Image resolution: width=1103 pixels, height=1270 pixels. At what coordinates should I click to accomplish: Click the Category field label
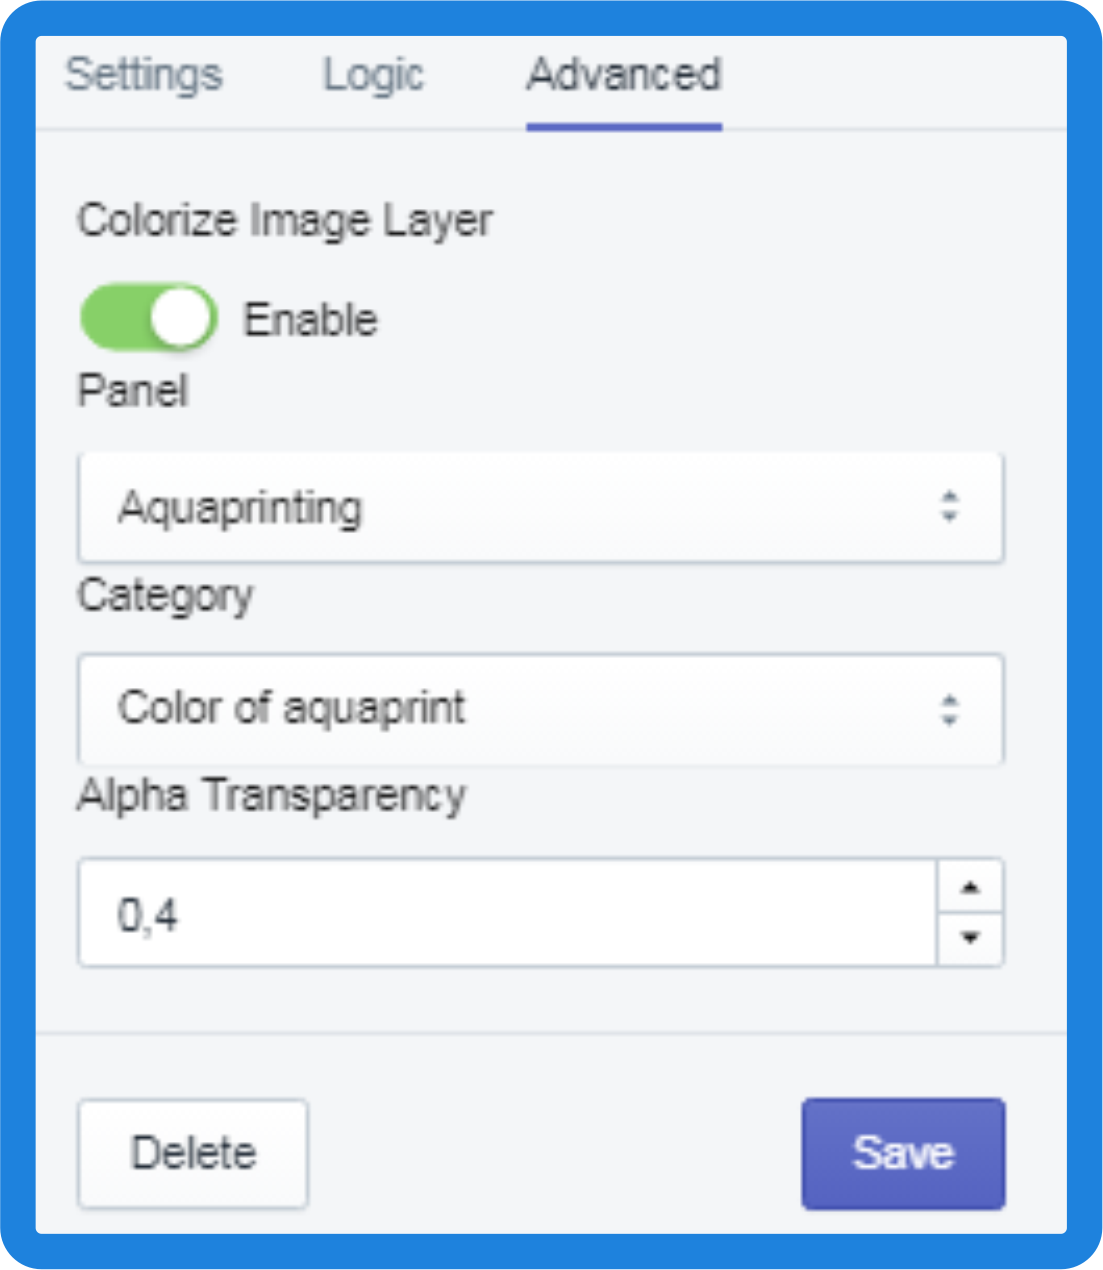[x=166, y=596]
